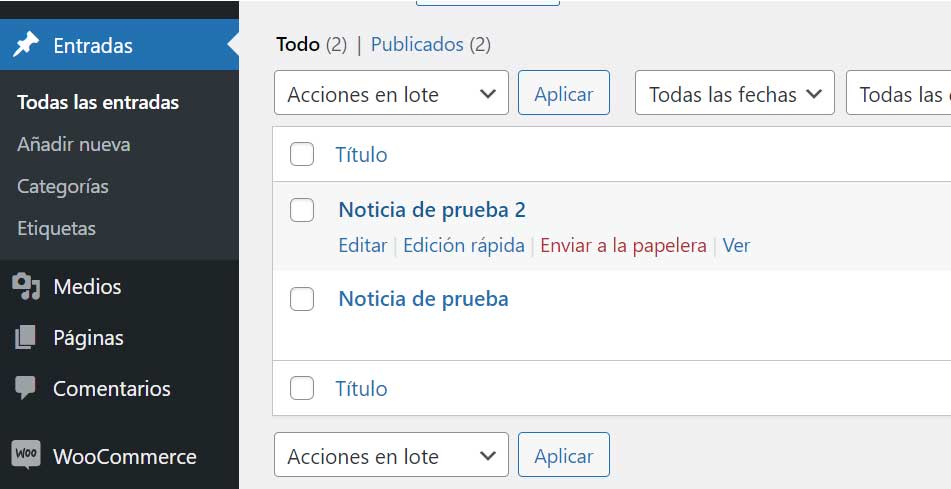Tick the checkbox beside Noticia de prueba

pos(301,299)
